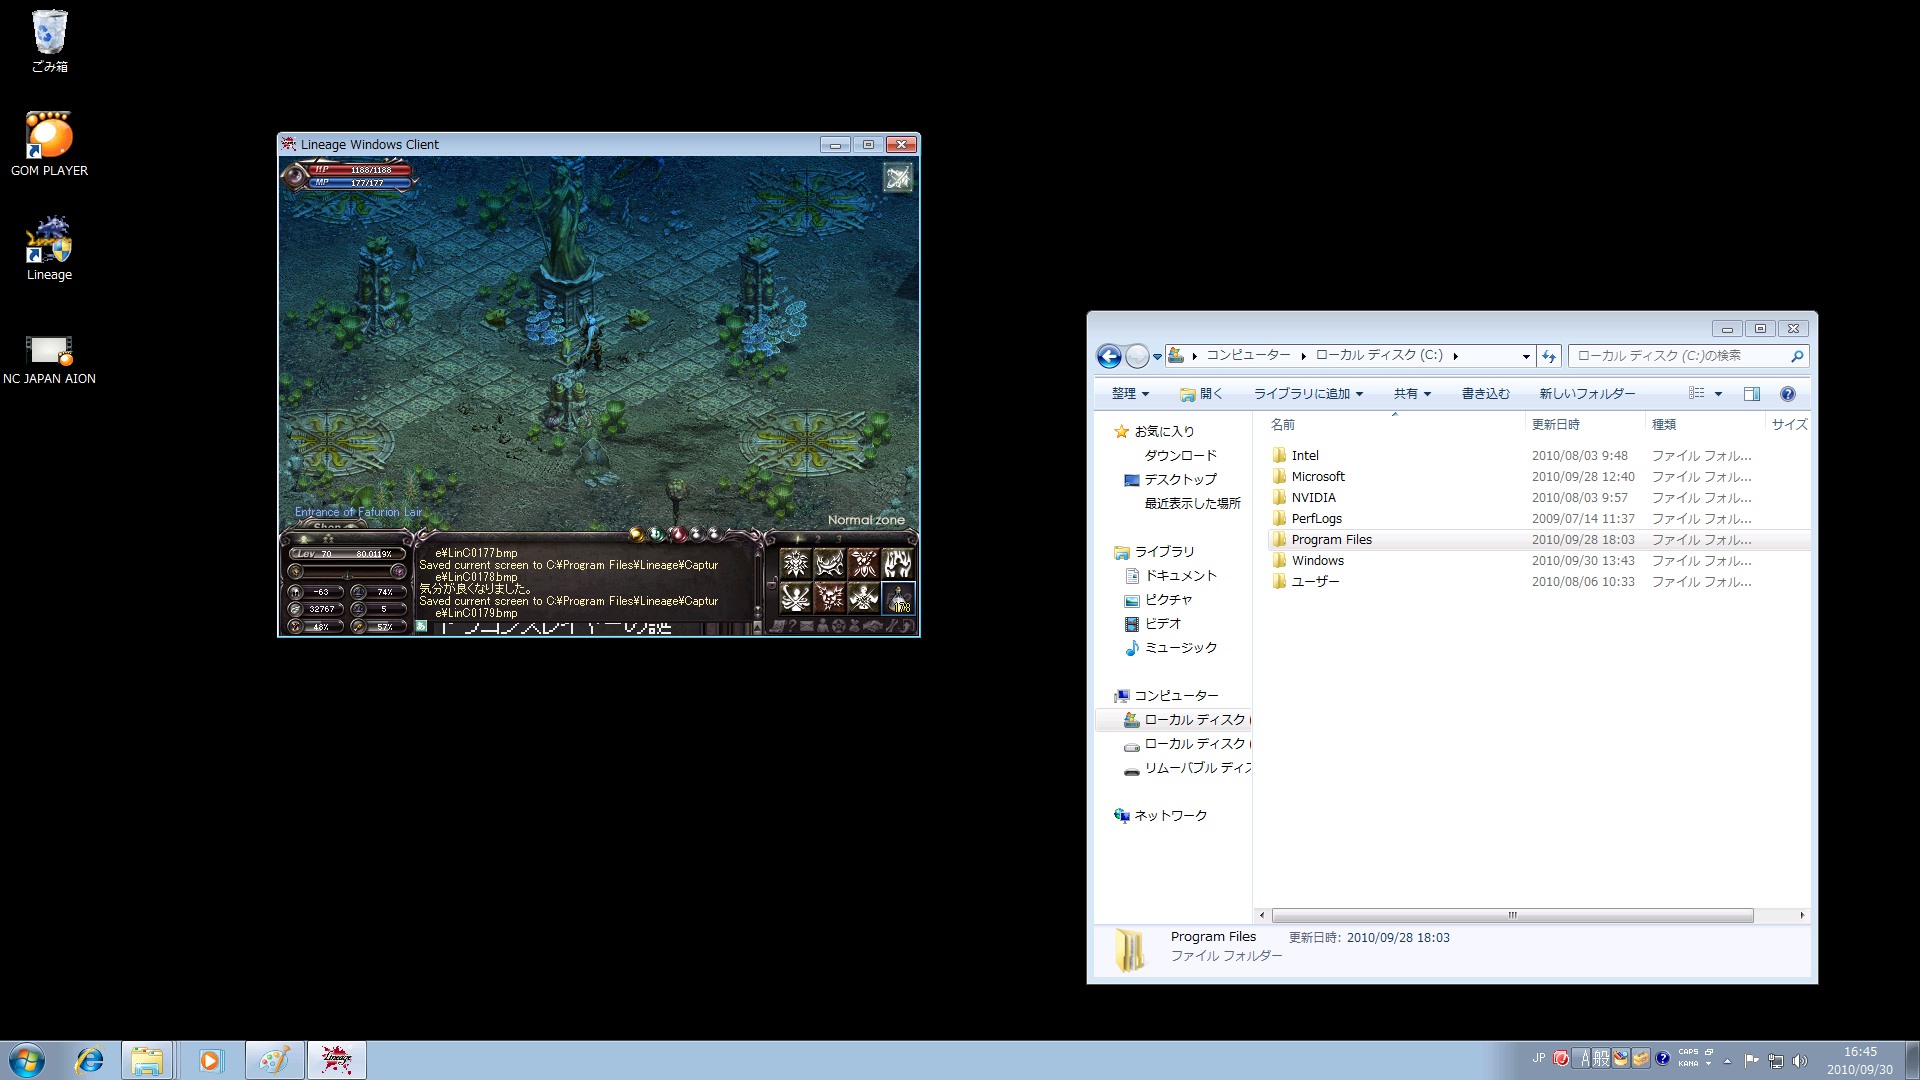1920x1080 pixels.
Task: Click the crossed-swords icon at game top-right
Action: (x=897, y=179)
